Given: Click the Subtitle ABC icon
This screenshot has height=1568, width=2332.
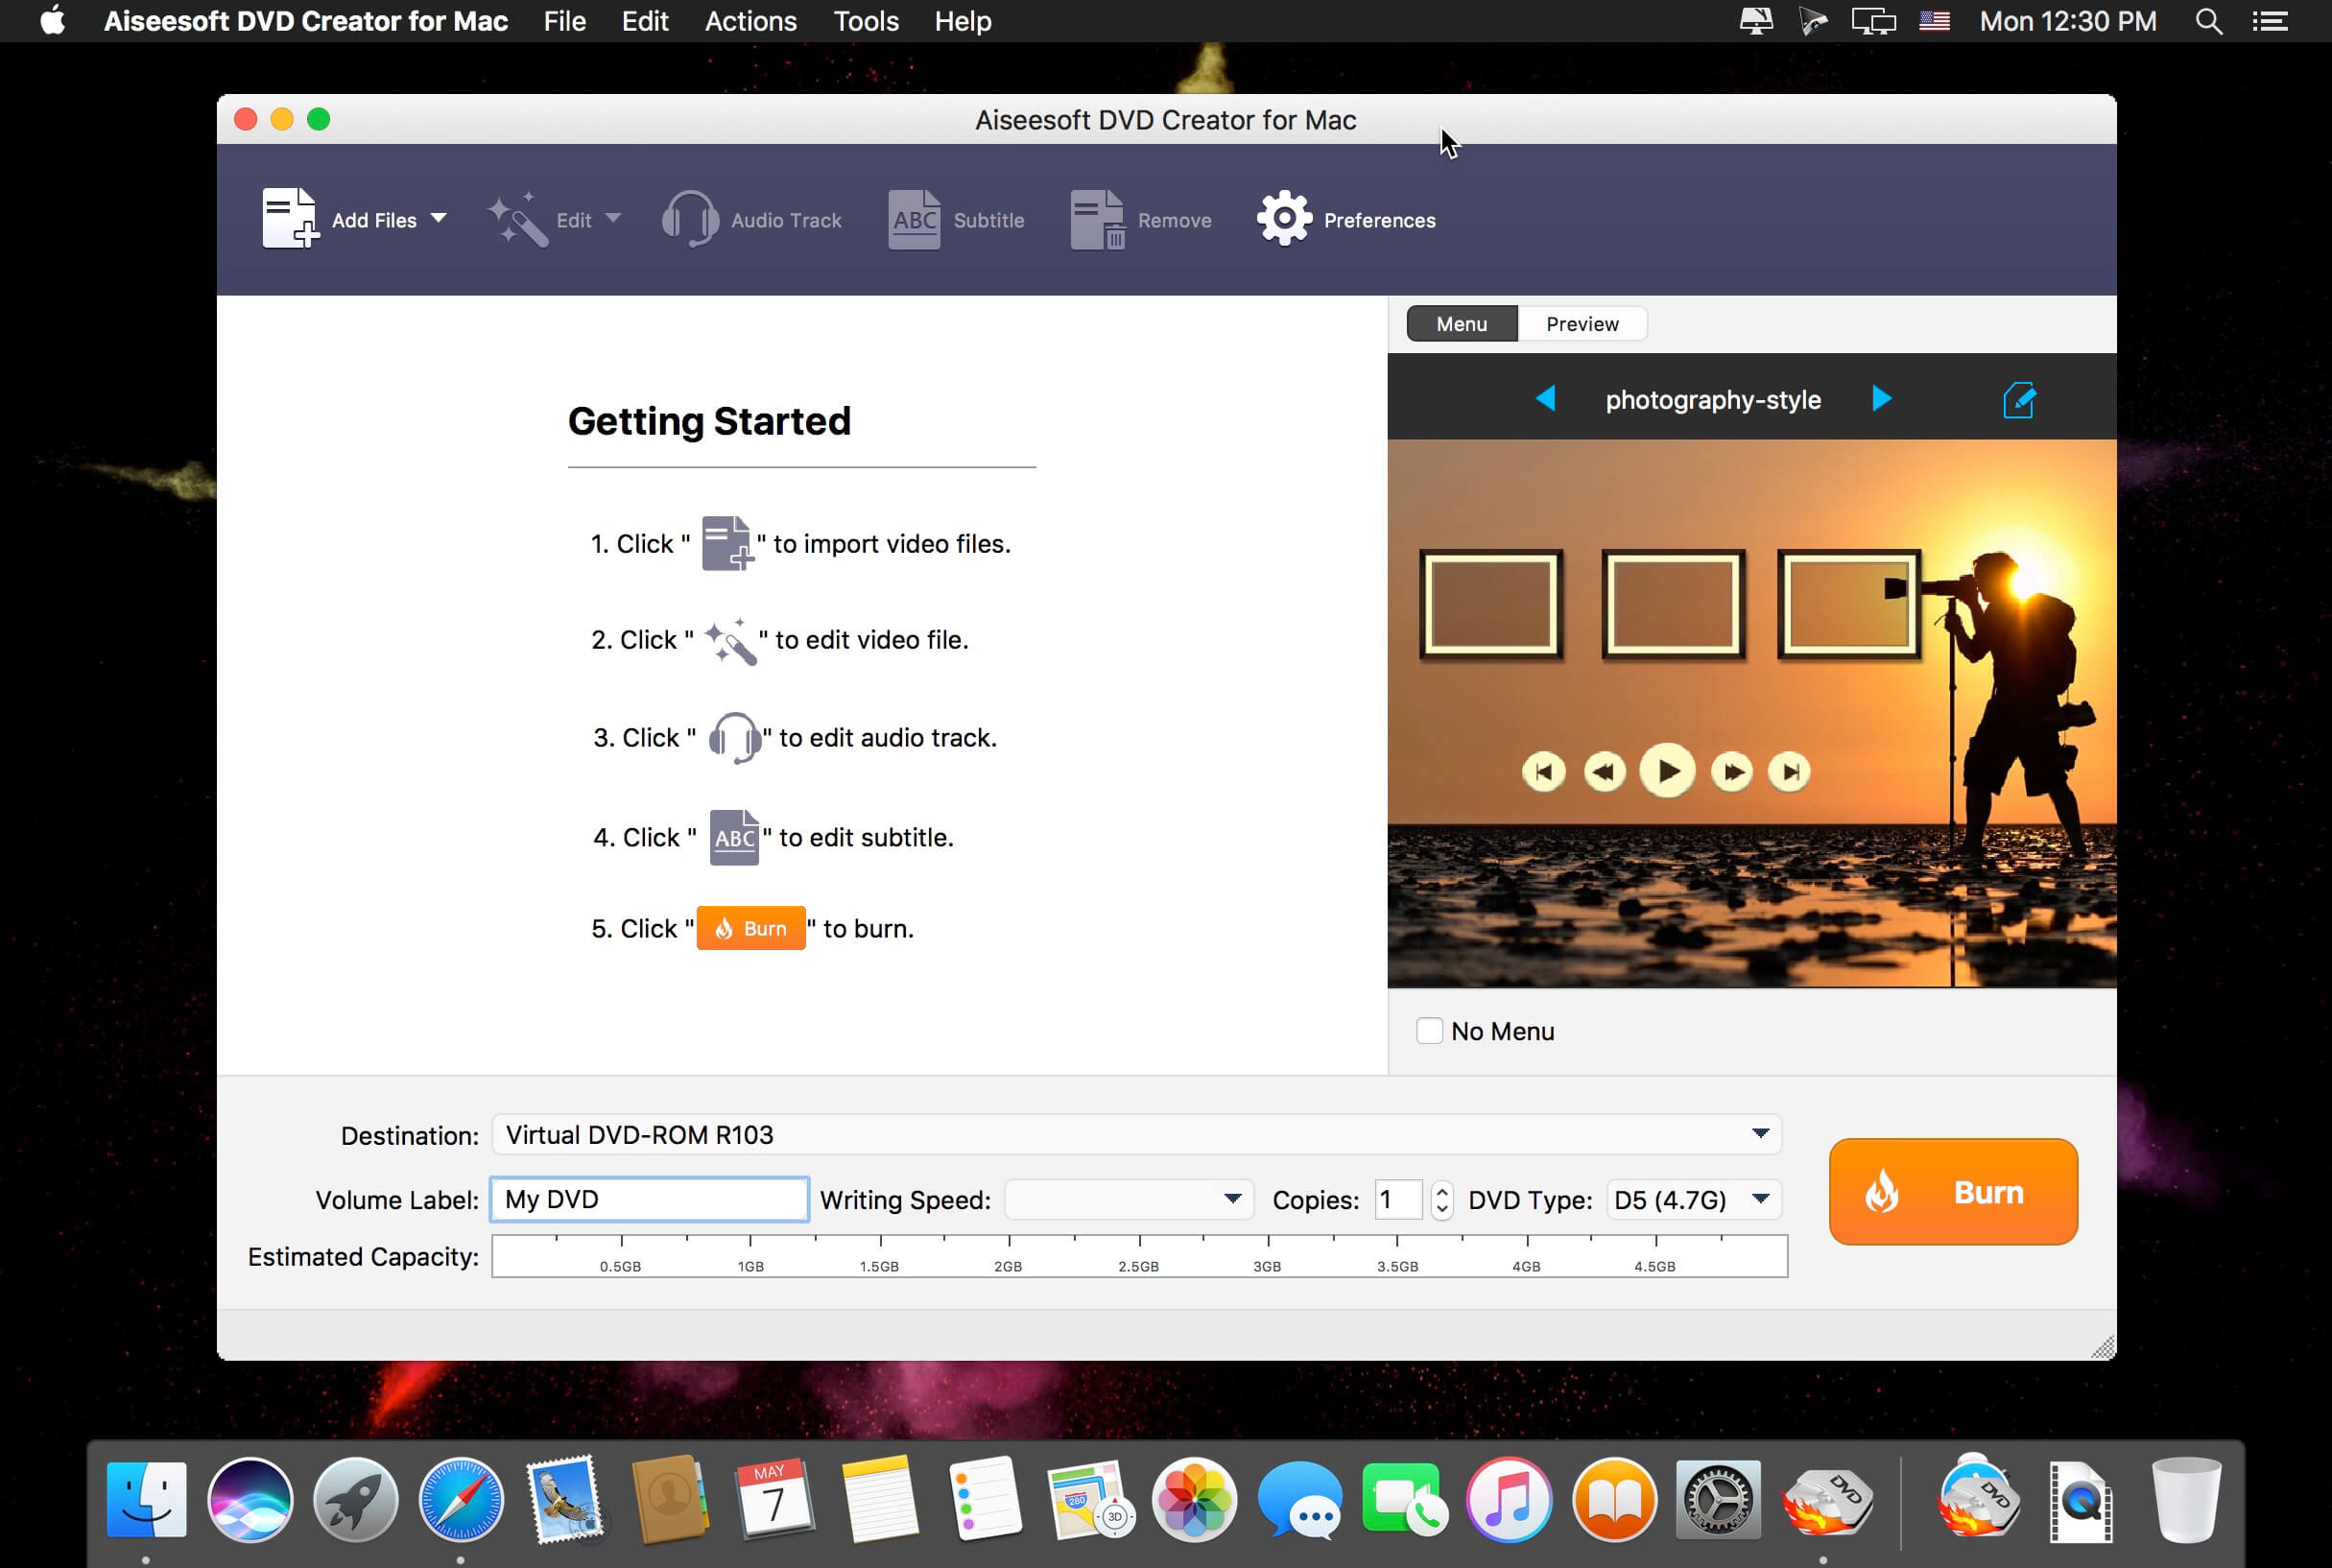Looking at the screenshot, I should [x=914, y=219].
